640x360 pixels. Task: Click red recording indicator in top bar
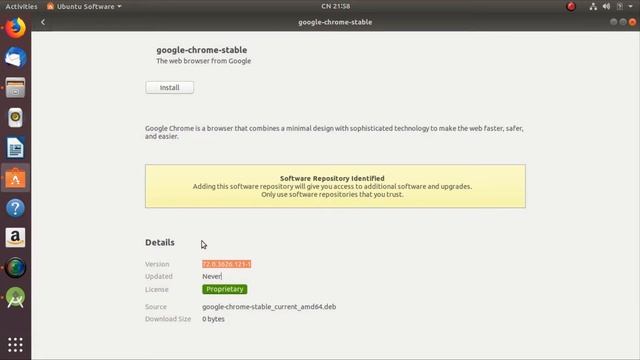(571, 6)
